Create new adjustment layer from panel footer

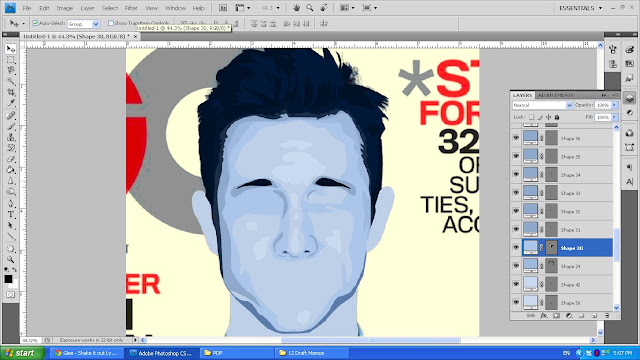click(x=569, y=316)
